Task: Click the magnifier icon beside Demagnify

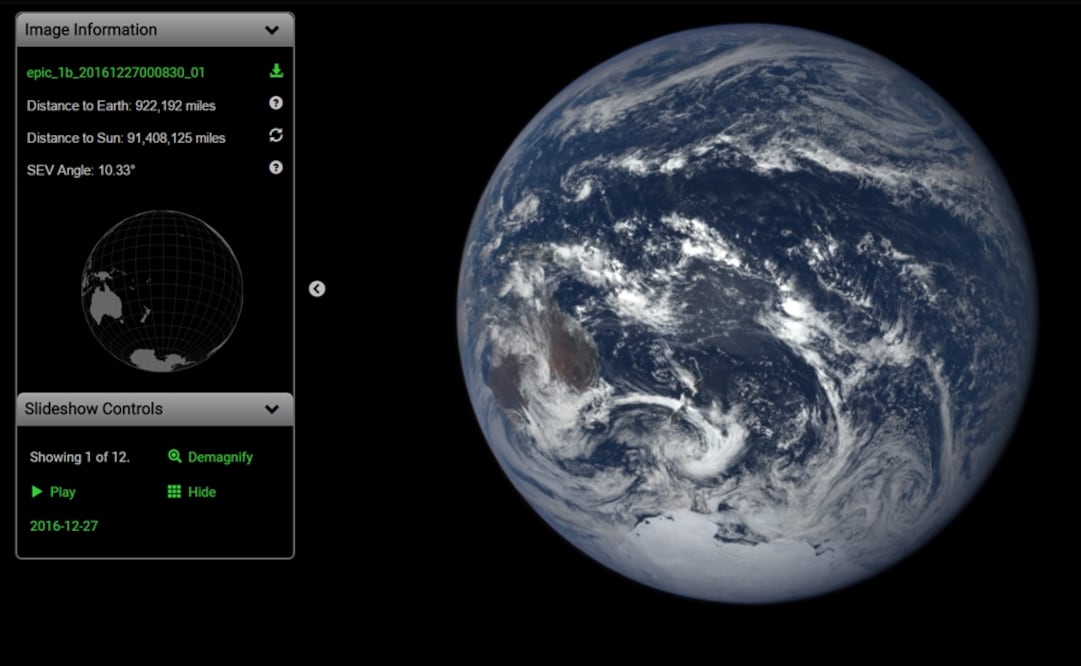Action: [x=175, y=456]
